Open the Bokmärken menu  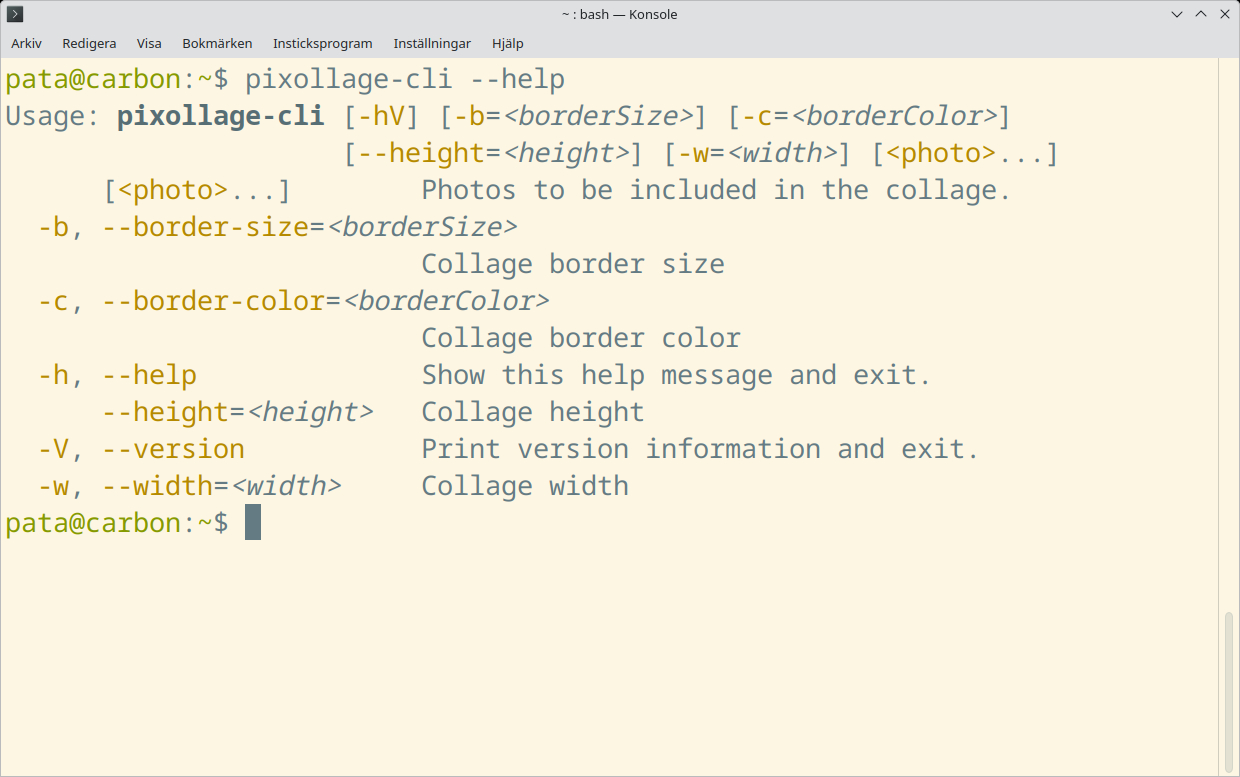click(x=217, y=43)
